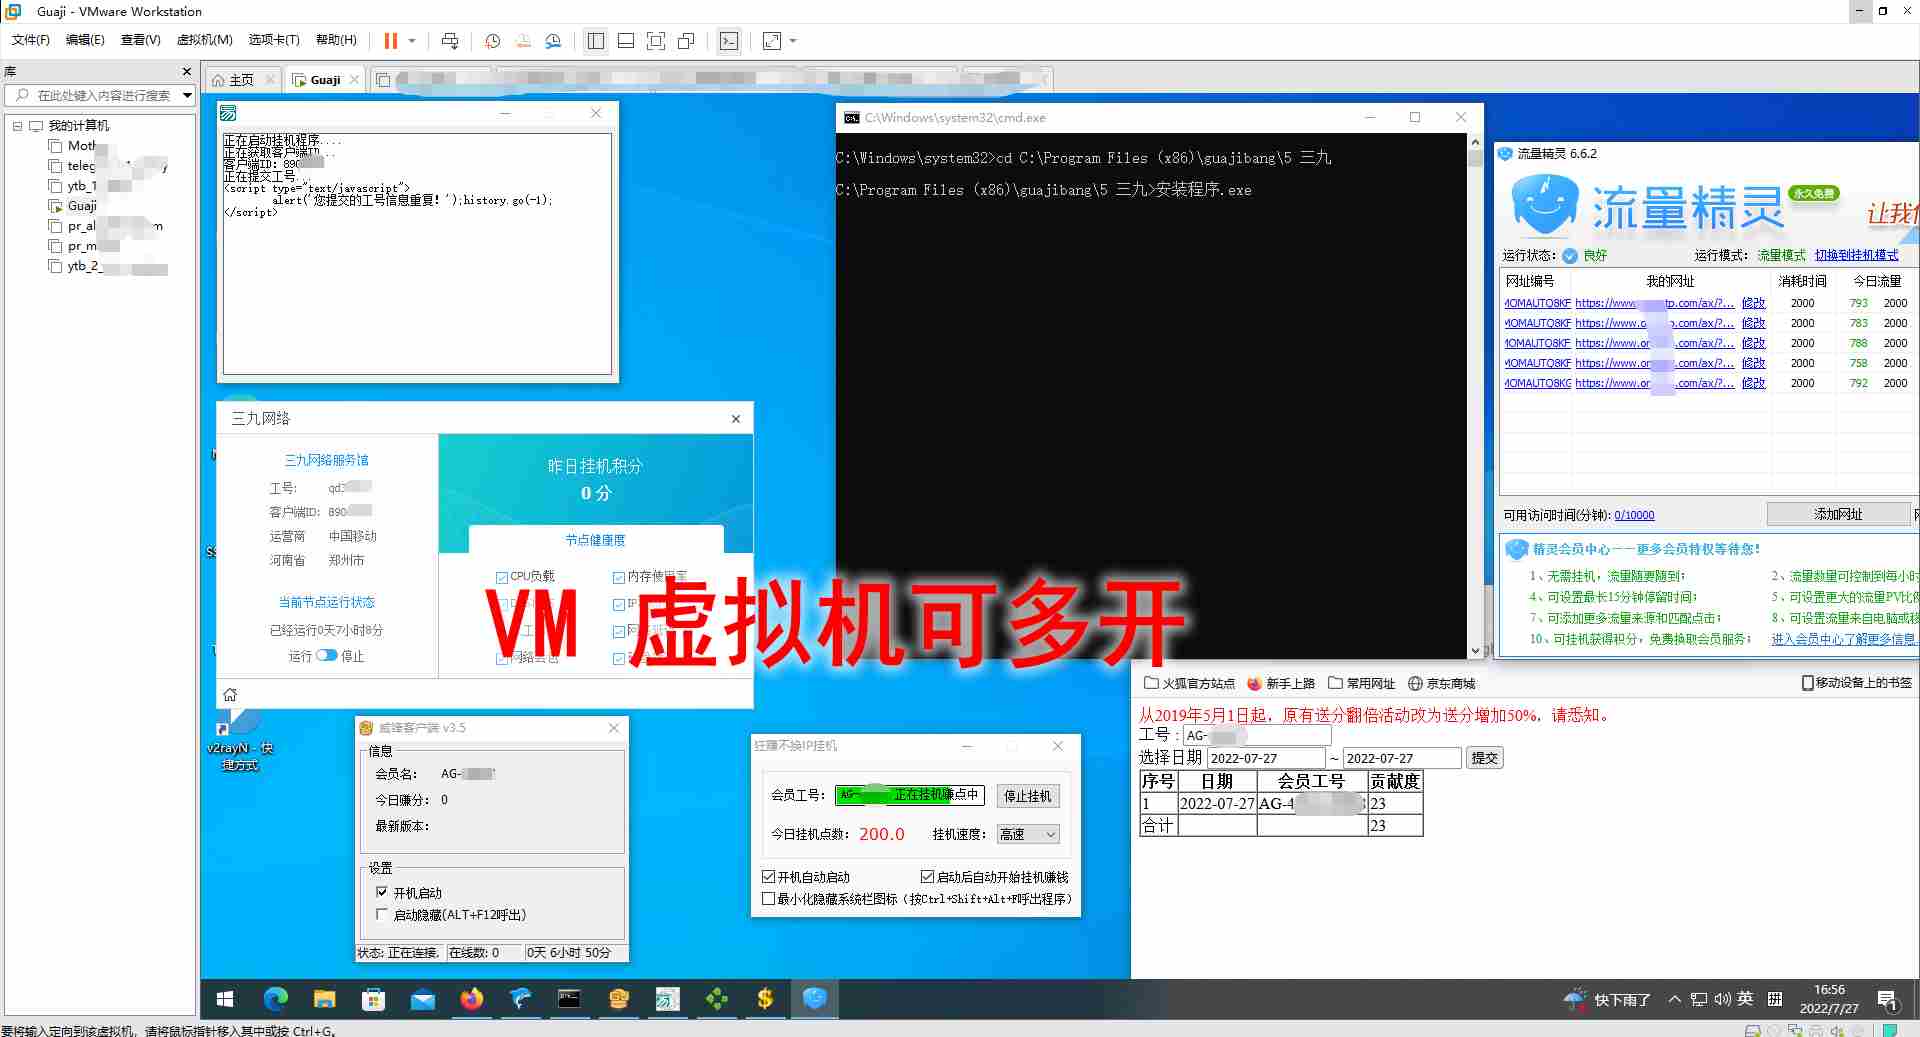Viewport: 1920px width, 1037px height.
Task: Open the v2rayN desktop shortcut icon
Action: pyautogui.click(x=240, y=738)
